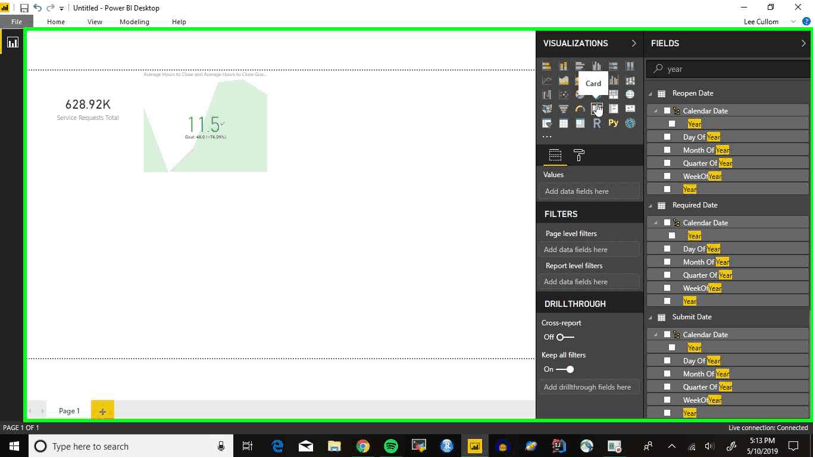Image resolution: width=815 pixels, height=458 pixels.
Task: Select the Clustered column chart visualization
Action: pyautogui.click(x=597, y=66)
